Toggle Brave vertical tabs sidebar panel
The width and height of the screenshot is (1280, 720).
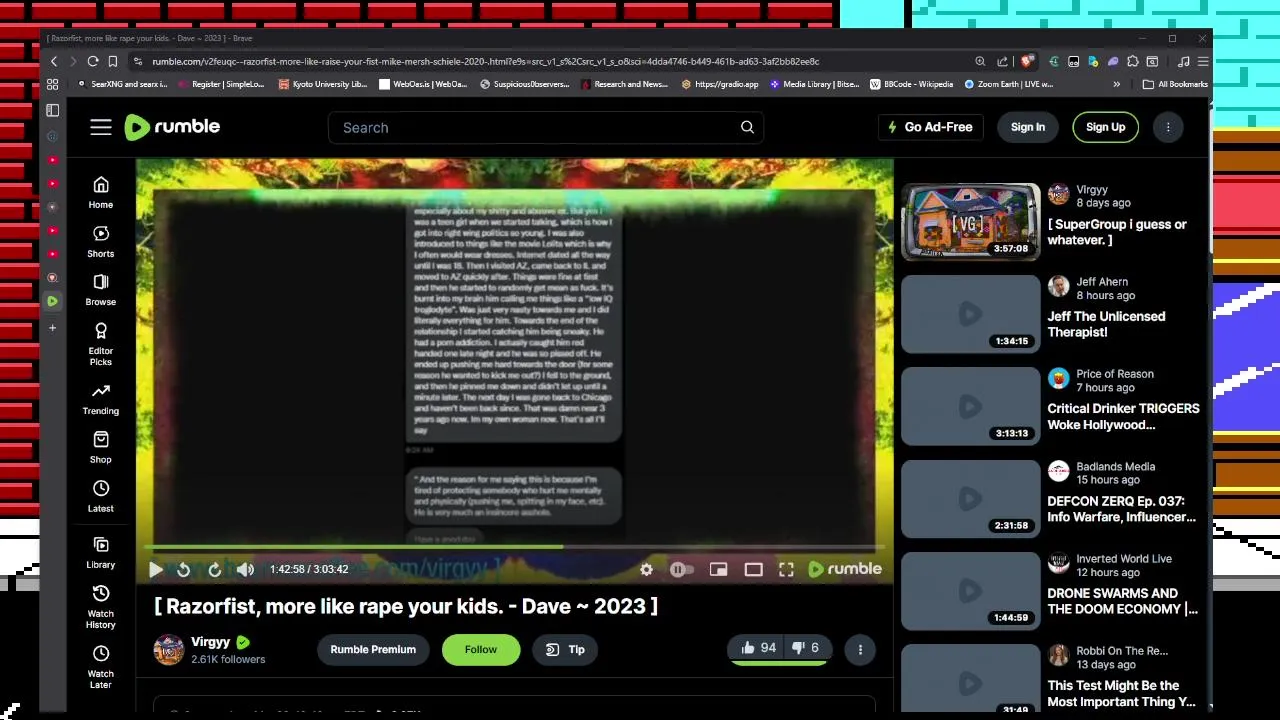click(x=53, y=110)
